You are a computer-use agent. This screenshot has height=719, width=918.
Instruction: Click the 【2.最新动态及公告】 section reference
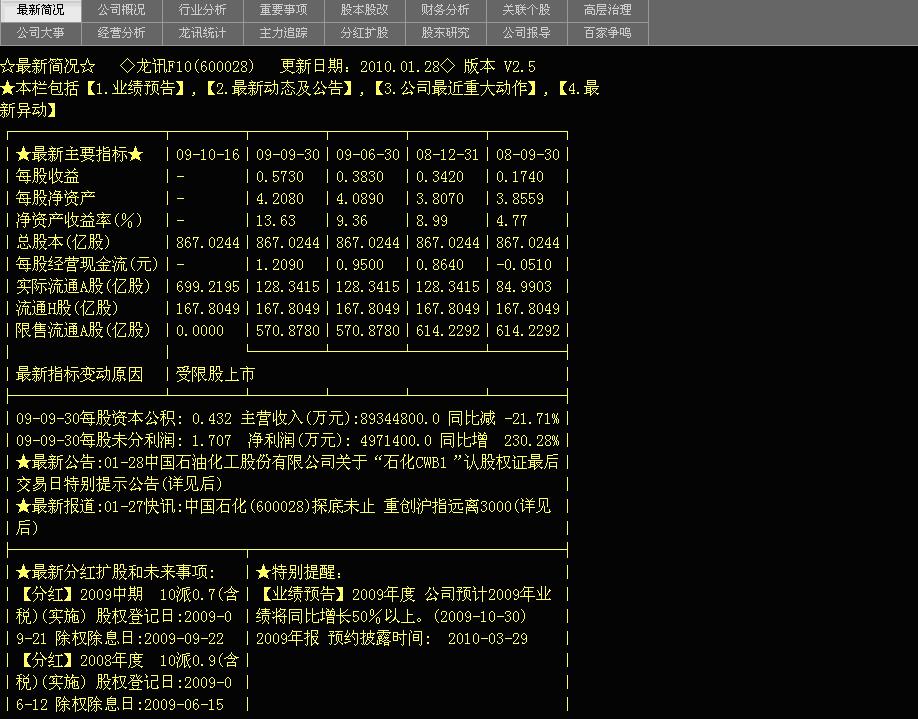tap(280, 88)
